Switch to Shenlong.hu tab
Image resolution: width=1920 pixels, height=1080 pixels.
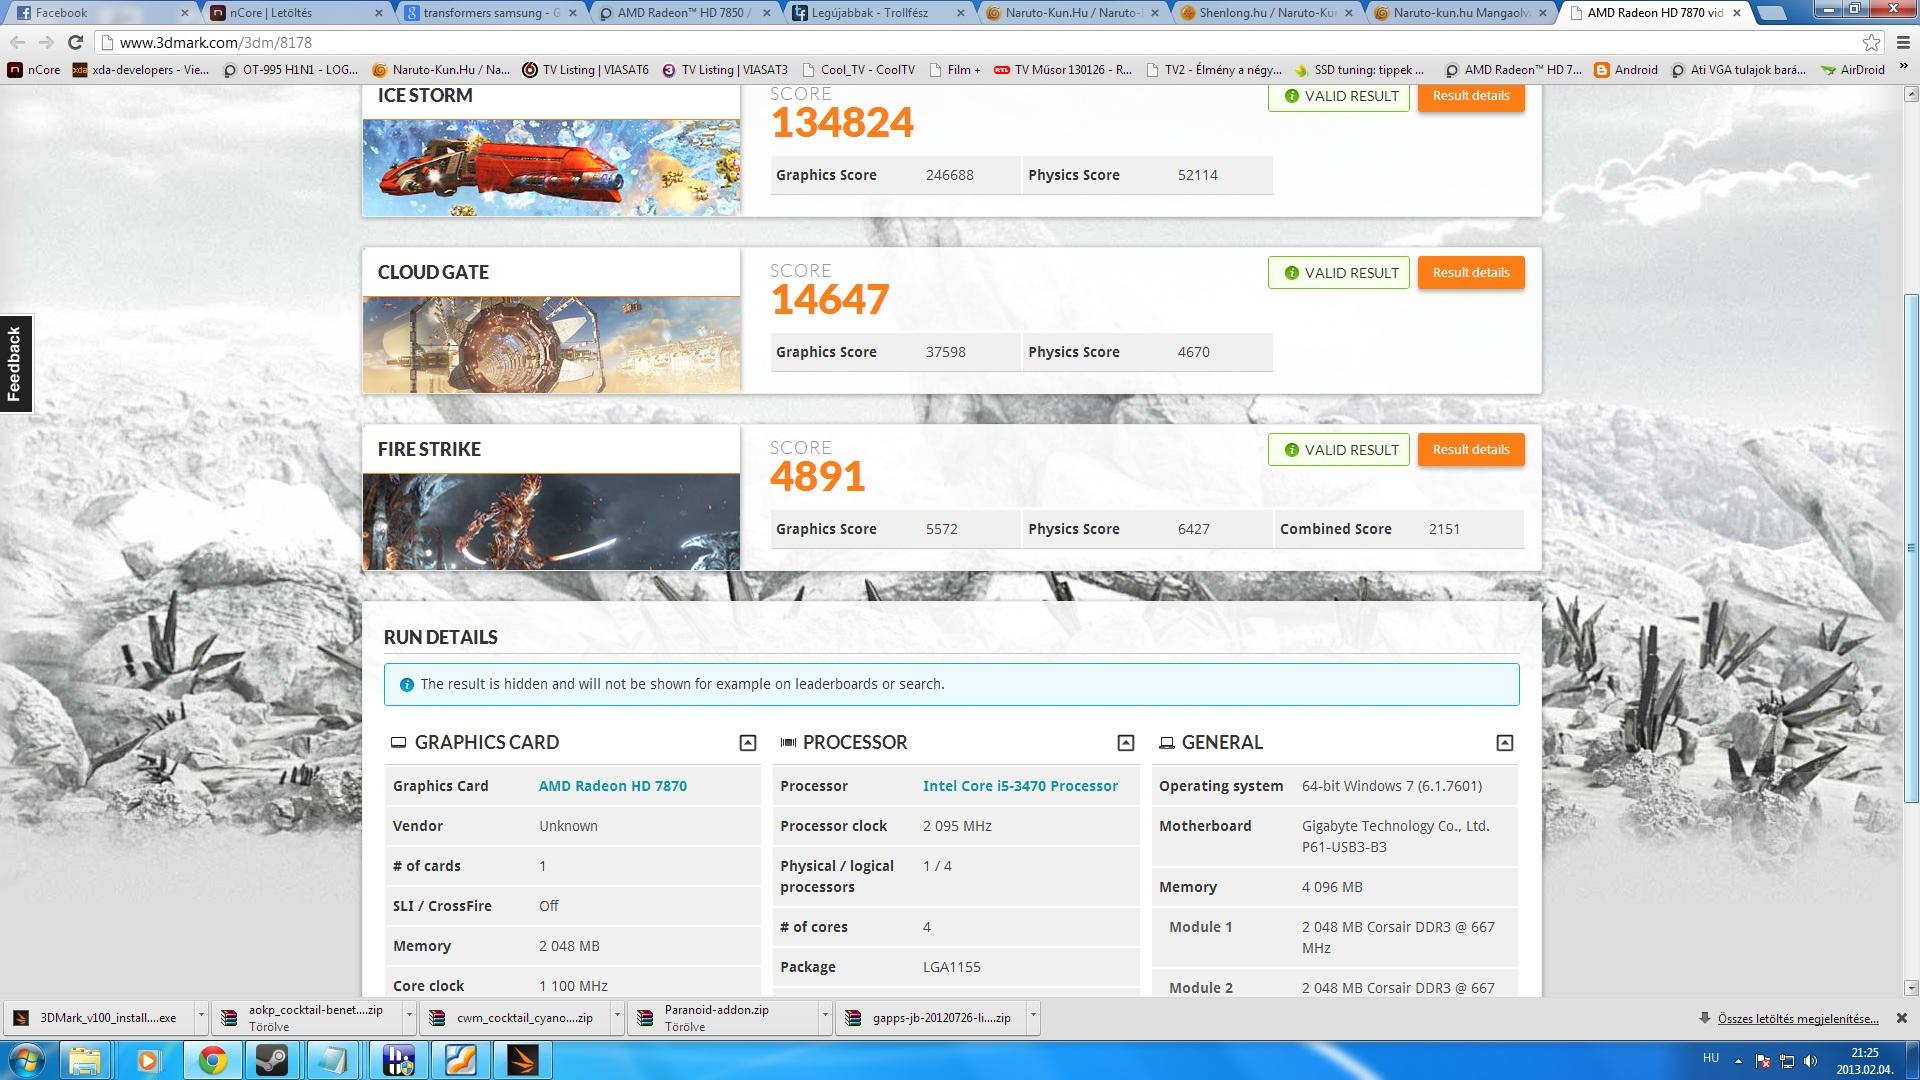pos(1266,13)
